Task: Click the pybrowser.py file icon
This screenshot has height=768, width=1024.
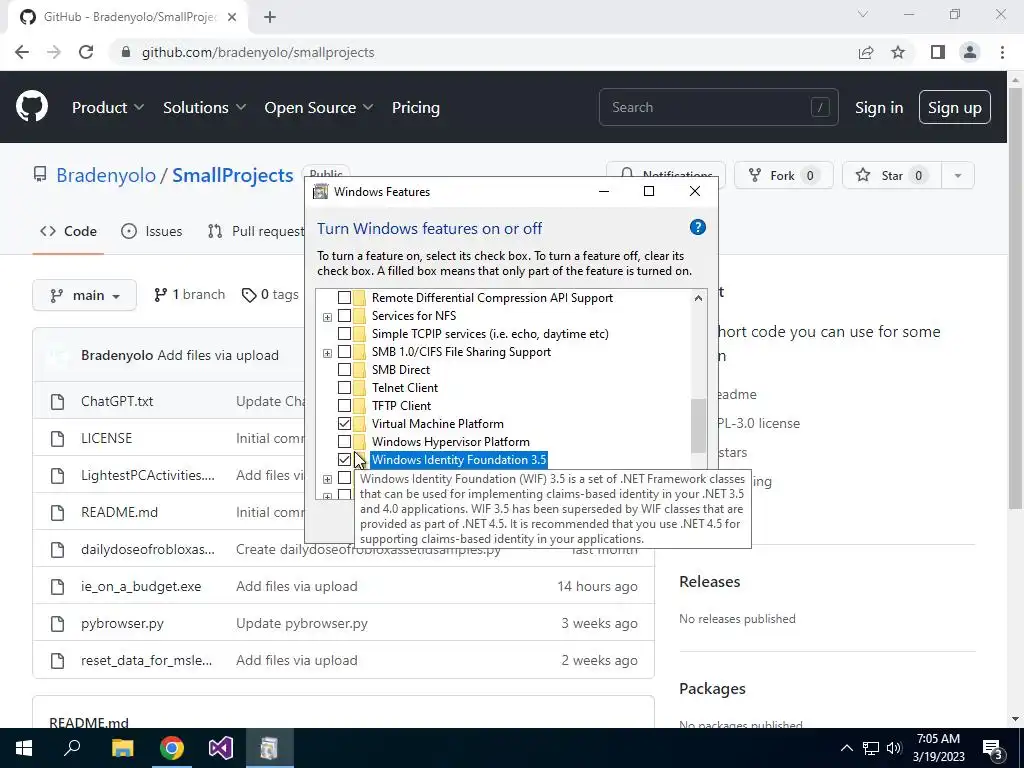Action: tap(57, 624)
